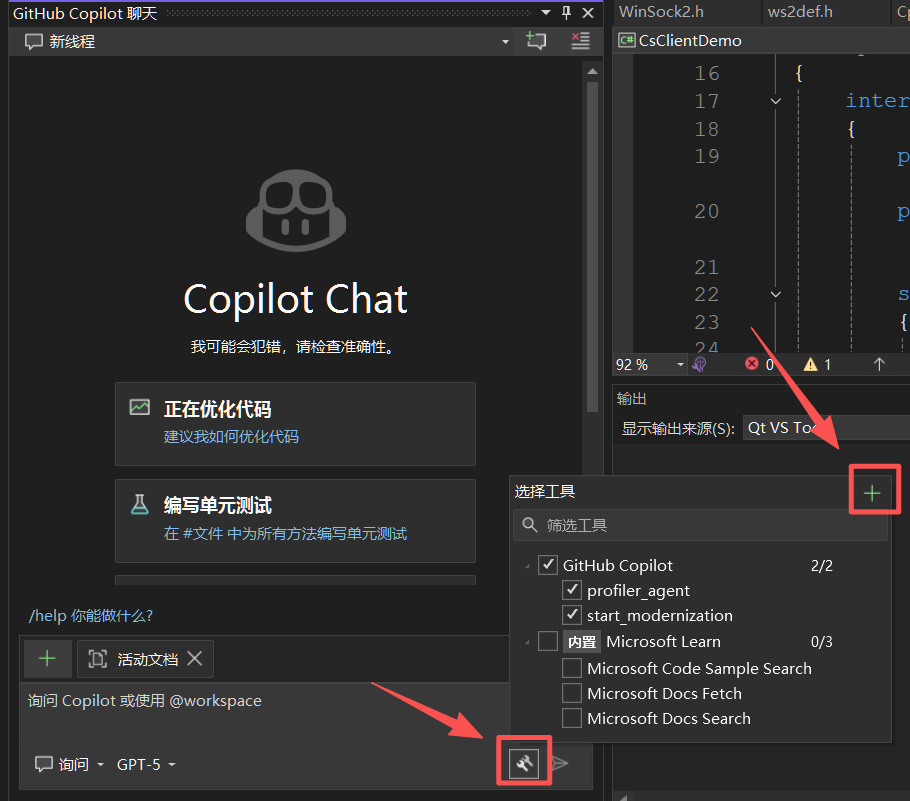This screenshot has height=801, width=910.
Task: Add a new tool with plus icon
Action: coord(872,493)
